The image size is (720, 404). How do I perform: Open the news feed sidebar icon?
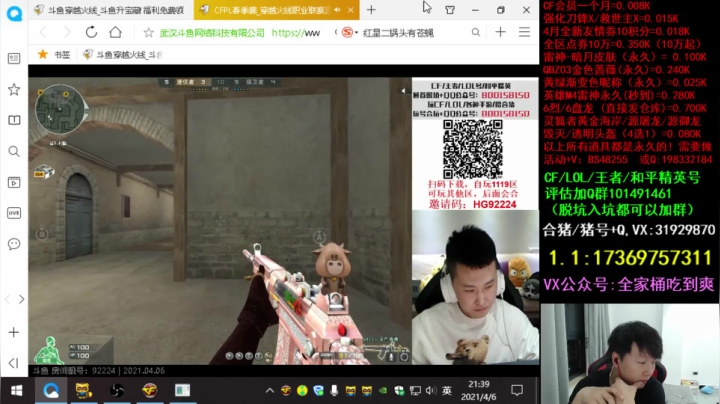click(14, 59)
